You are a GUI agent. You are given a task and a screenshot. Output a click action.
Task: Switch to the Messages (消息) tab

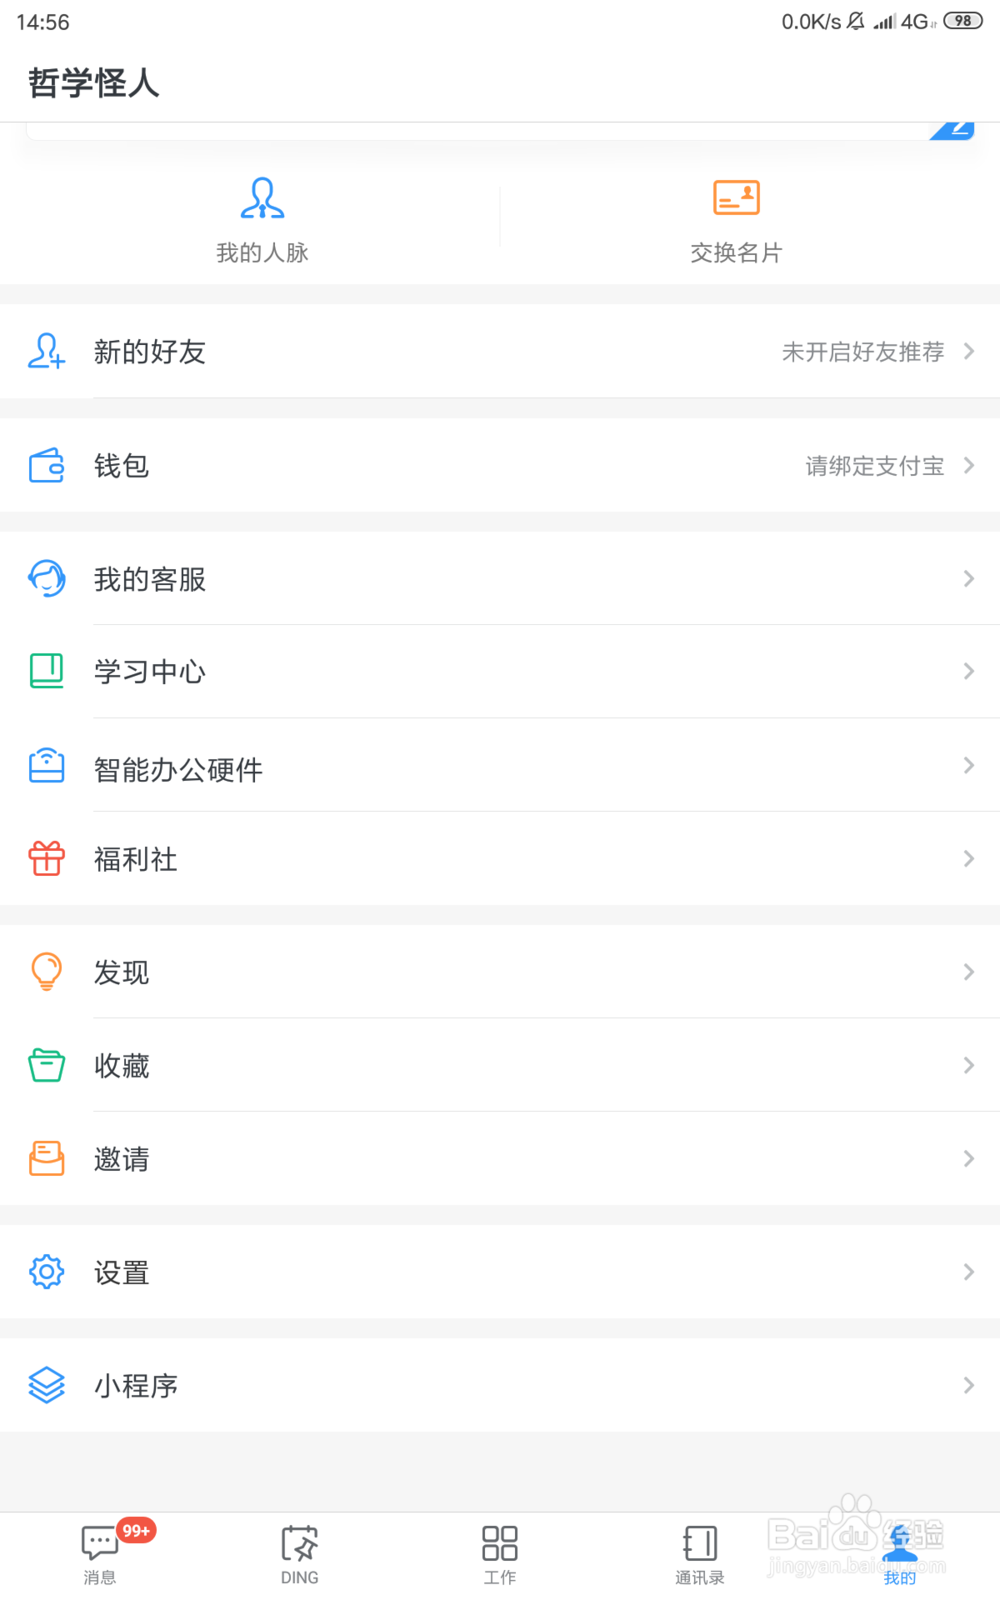click(100, 1555)
